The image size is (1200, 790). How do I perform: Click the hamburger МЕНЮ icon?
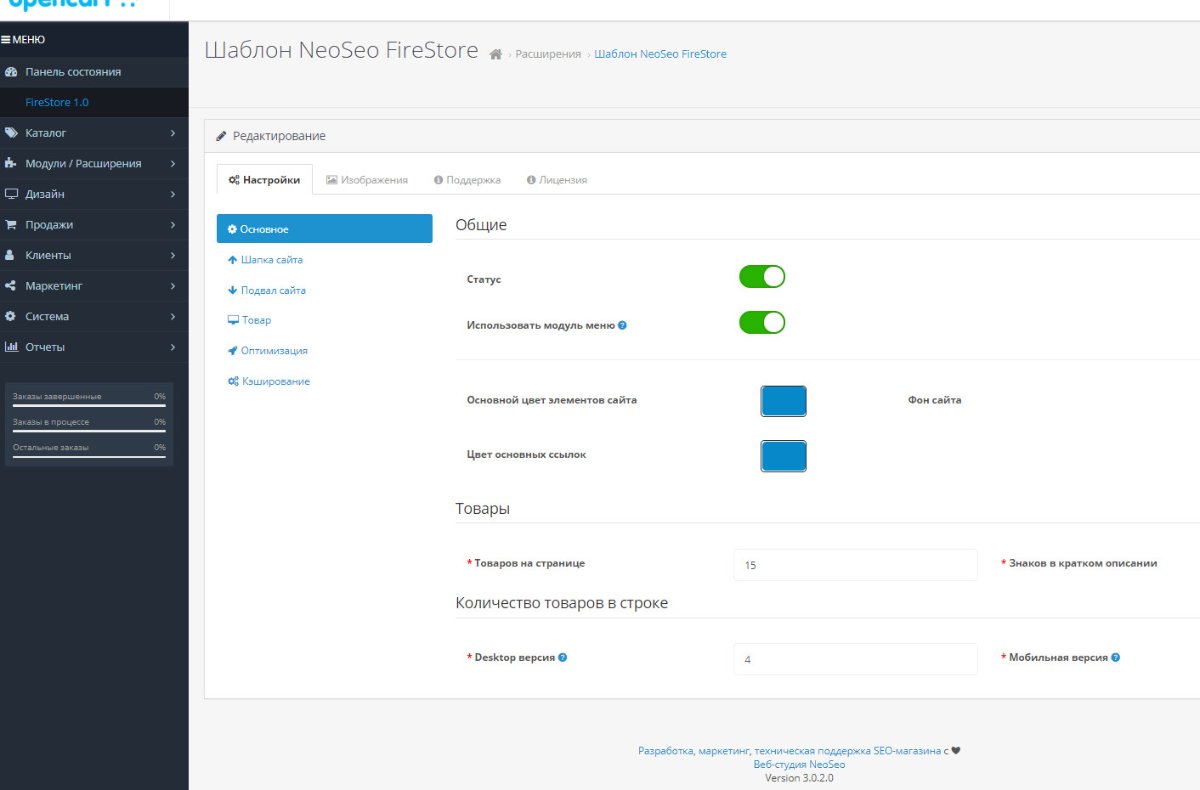(x=6, y=40)
